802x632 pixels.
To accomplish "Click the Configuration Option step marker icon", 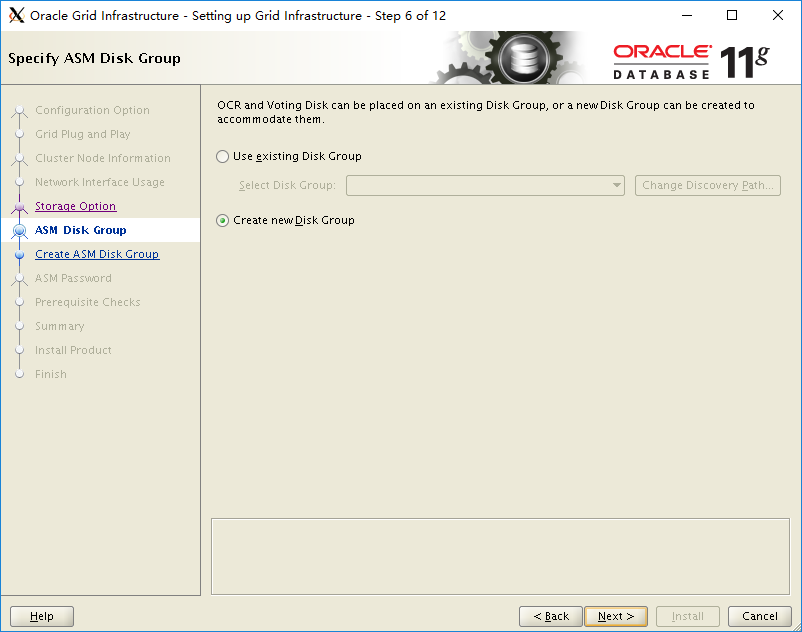I will (x=19, y=111).
